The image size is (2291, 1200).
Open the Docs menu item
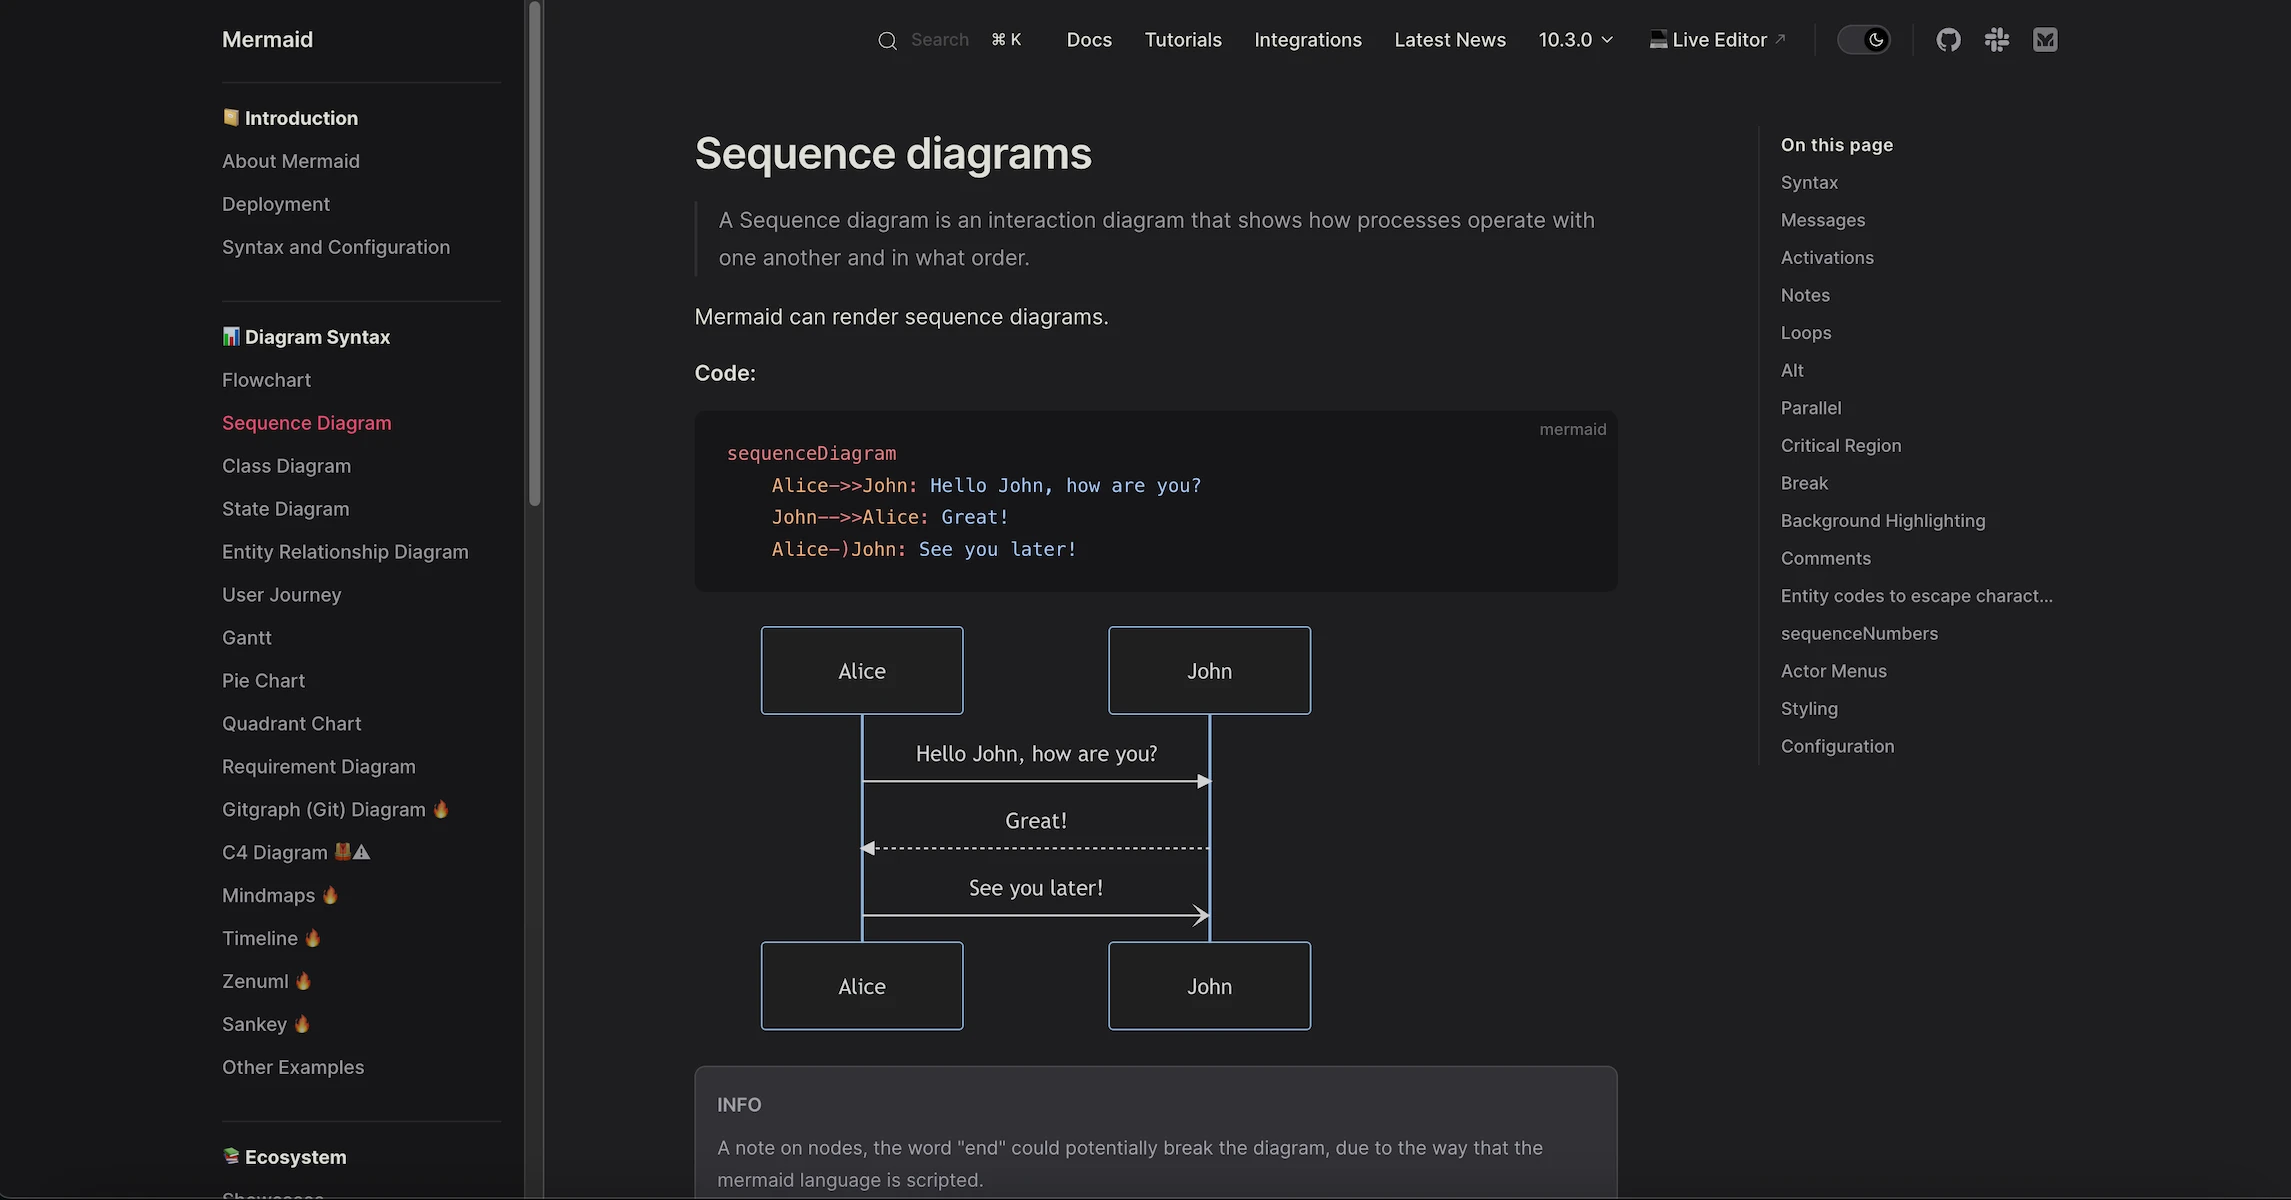click(x=1089, y=40)
